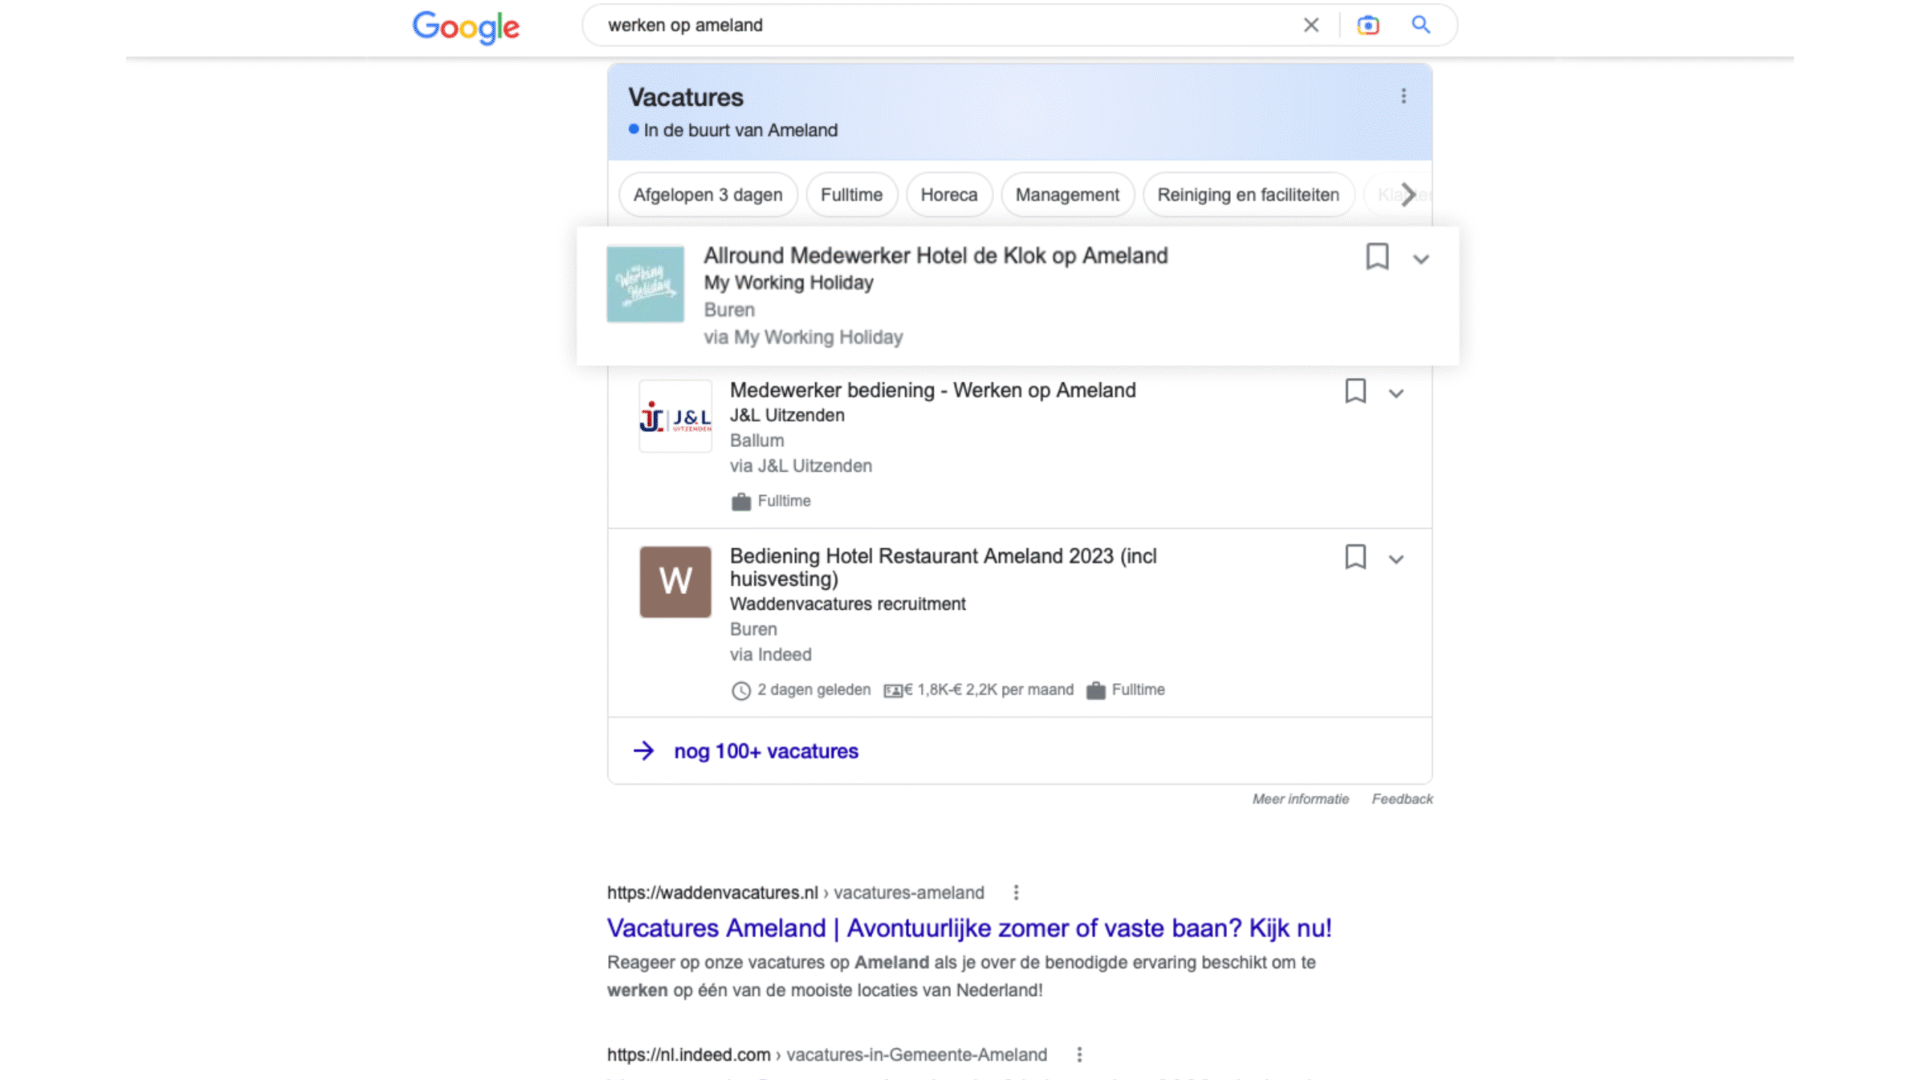This screenshot has height=1080, width=1920.
Task: Bookmark the Medewerker bediening job
Action: [x=1355, y=391]
